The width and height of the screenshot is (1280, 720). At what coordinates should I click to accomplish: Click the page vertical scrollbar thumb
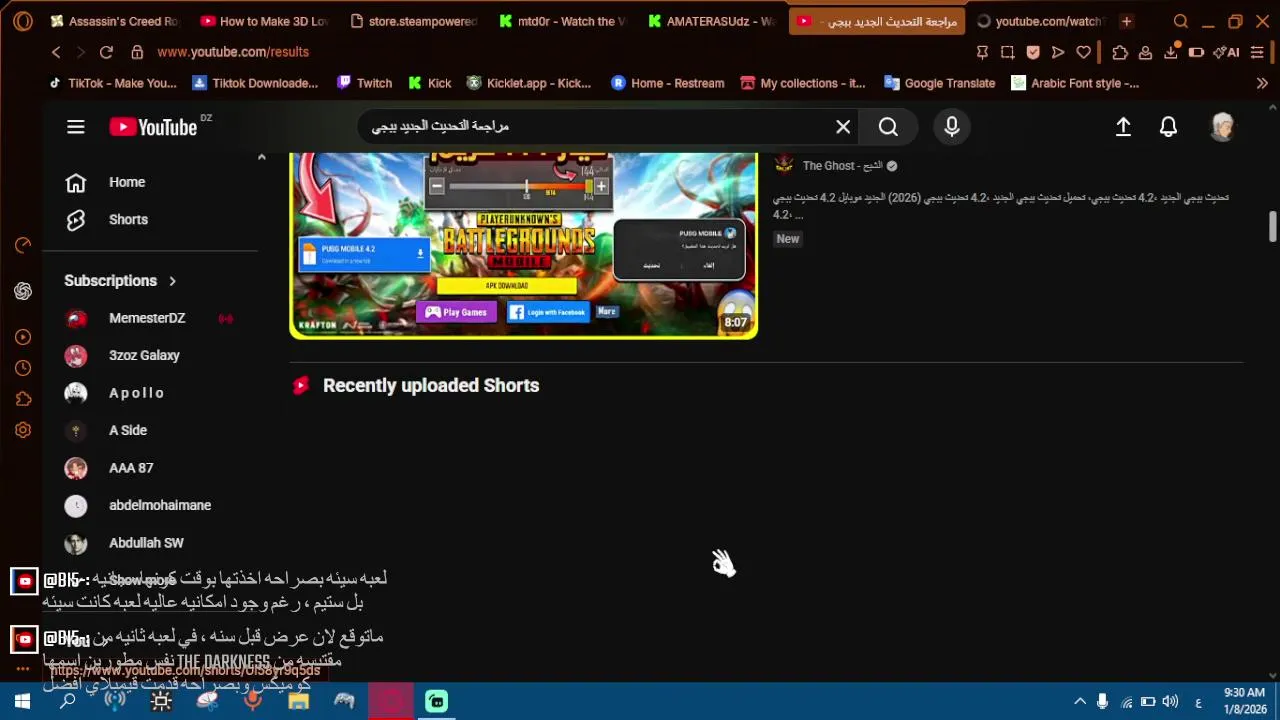[1272, 226]
